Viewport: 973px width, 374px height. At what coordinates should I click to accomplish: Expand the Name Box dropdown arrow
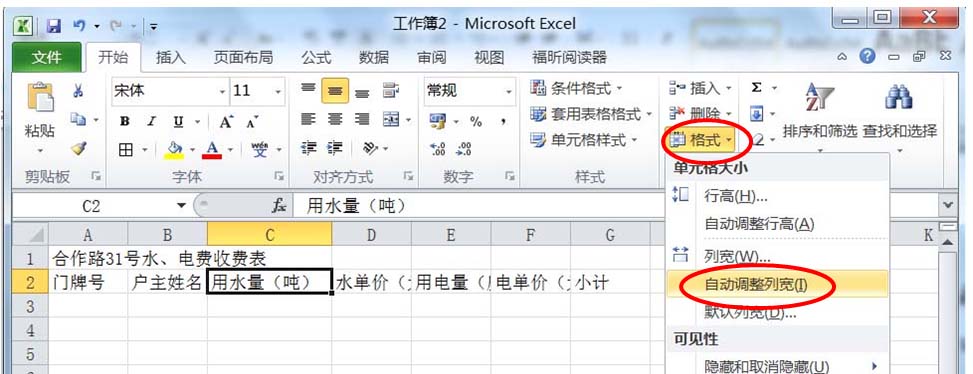click(181, 205)
